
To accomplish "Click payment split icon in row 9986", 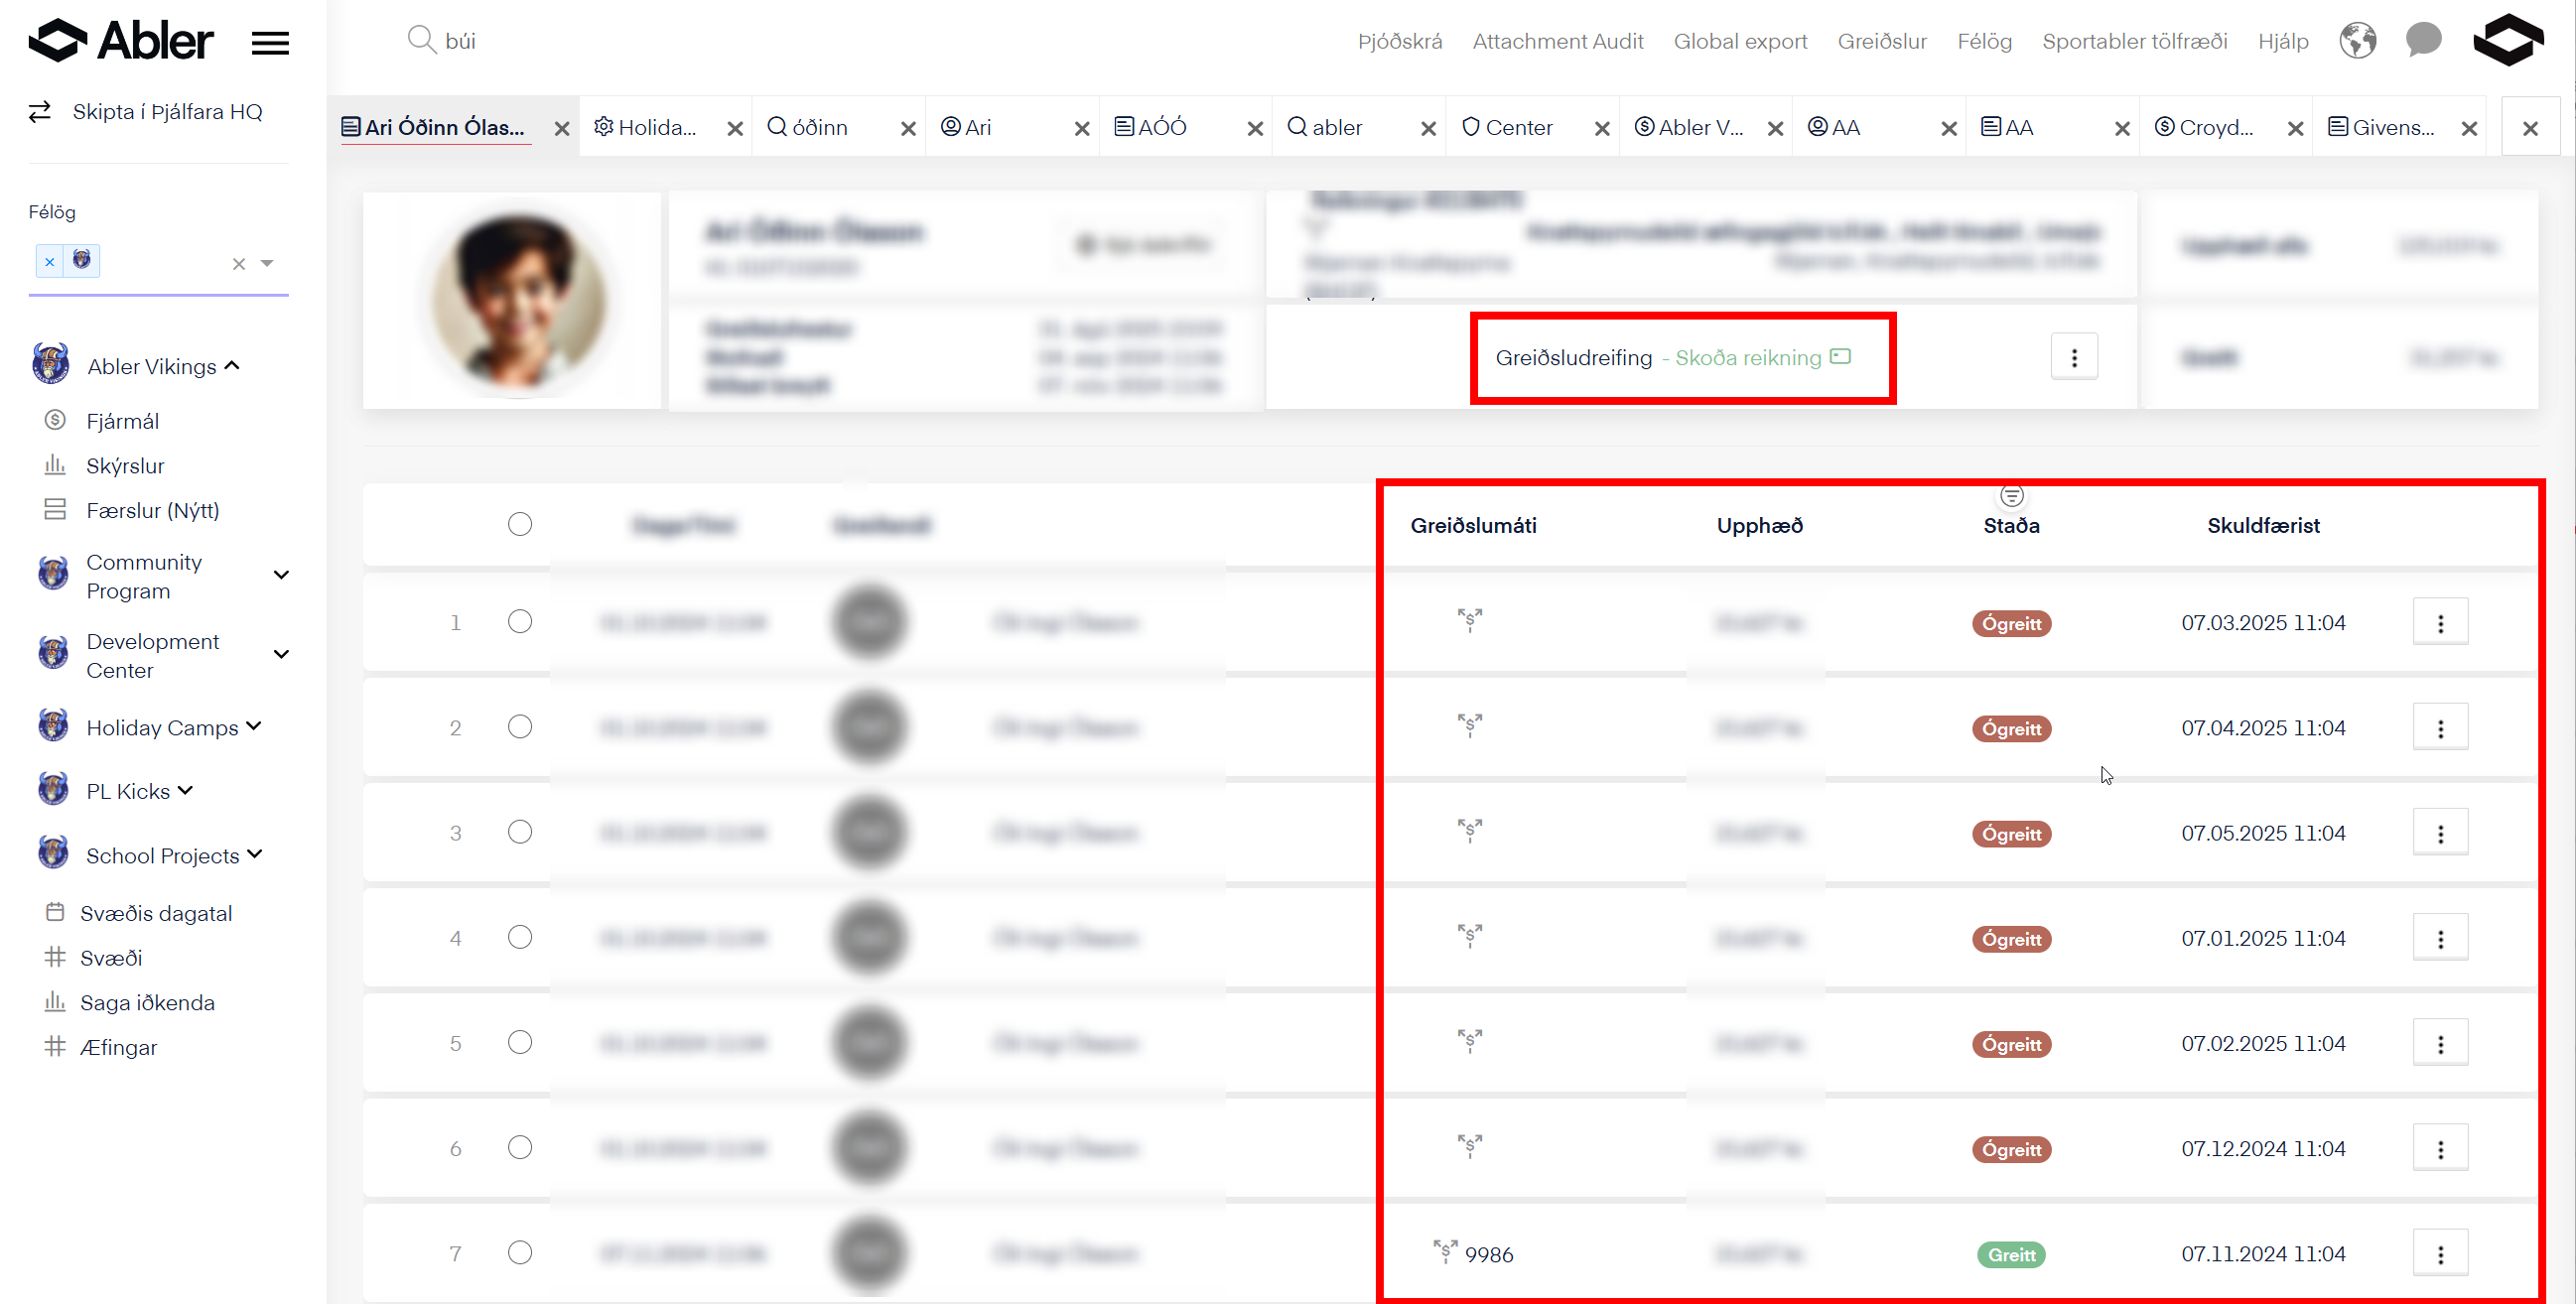I will (1445, 1251).
